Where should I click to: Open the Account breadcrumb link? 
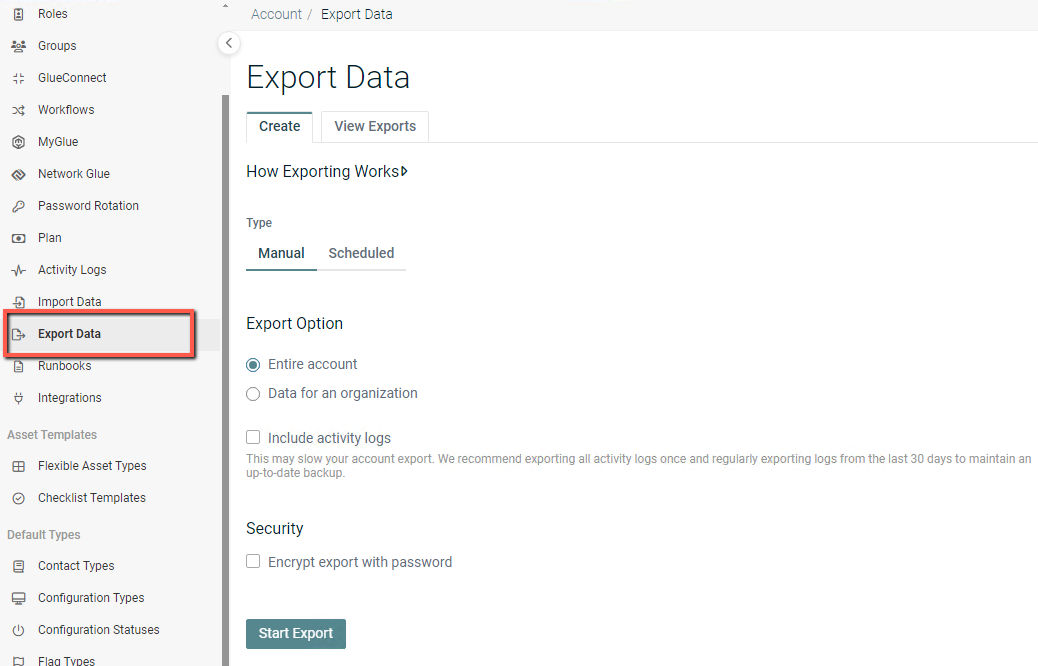pyautogui.click(x=275, y=14)
